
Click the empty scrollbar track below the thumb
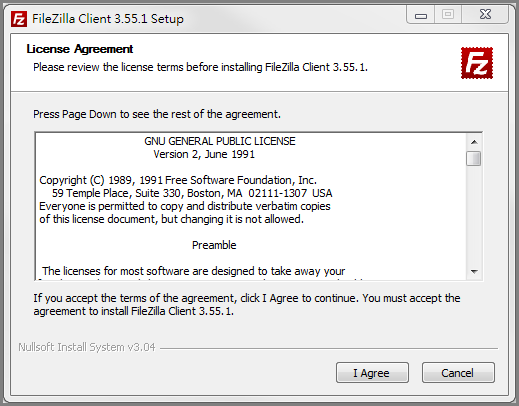click(474, 215)
